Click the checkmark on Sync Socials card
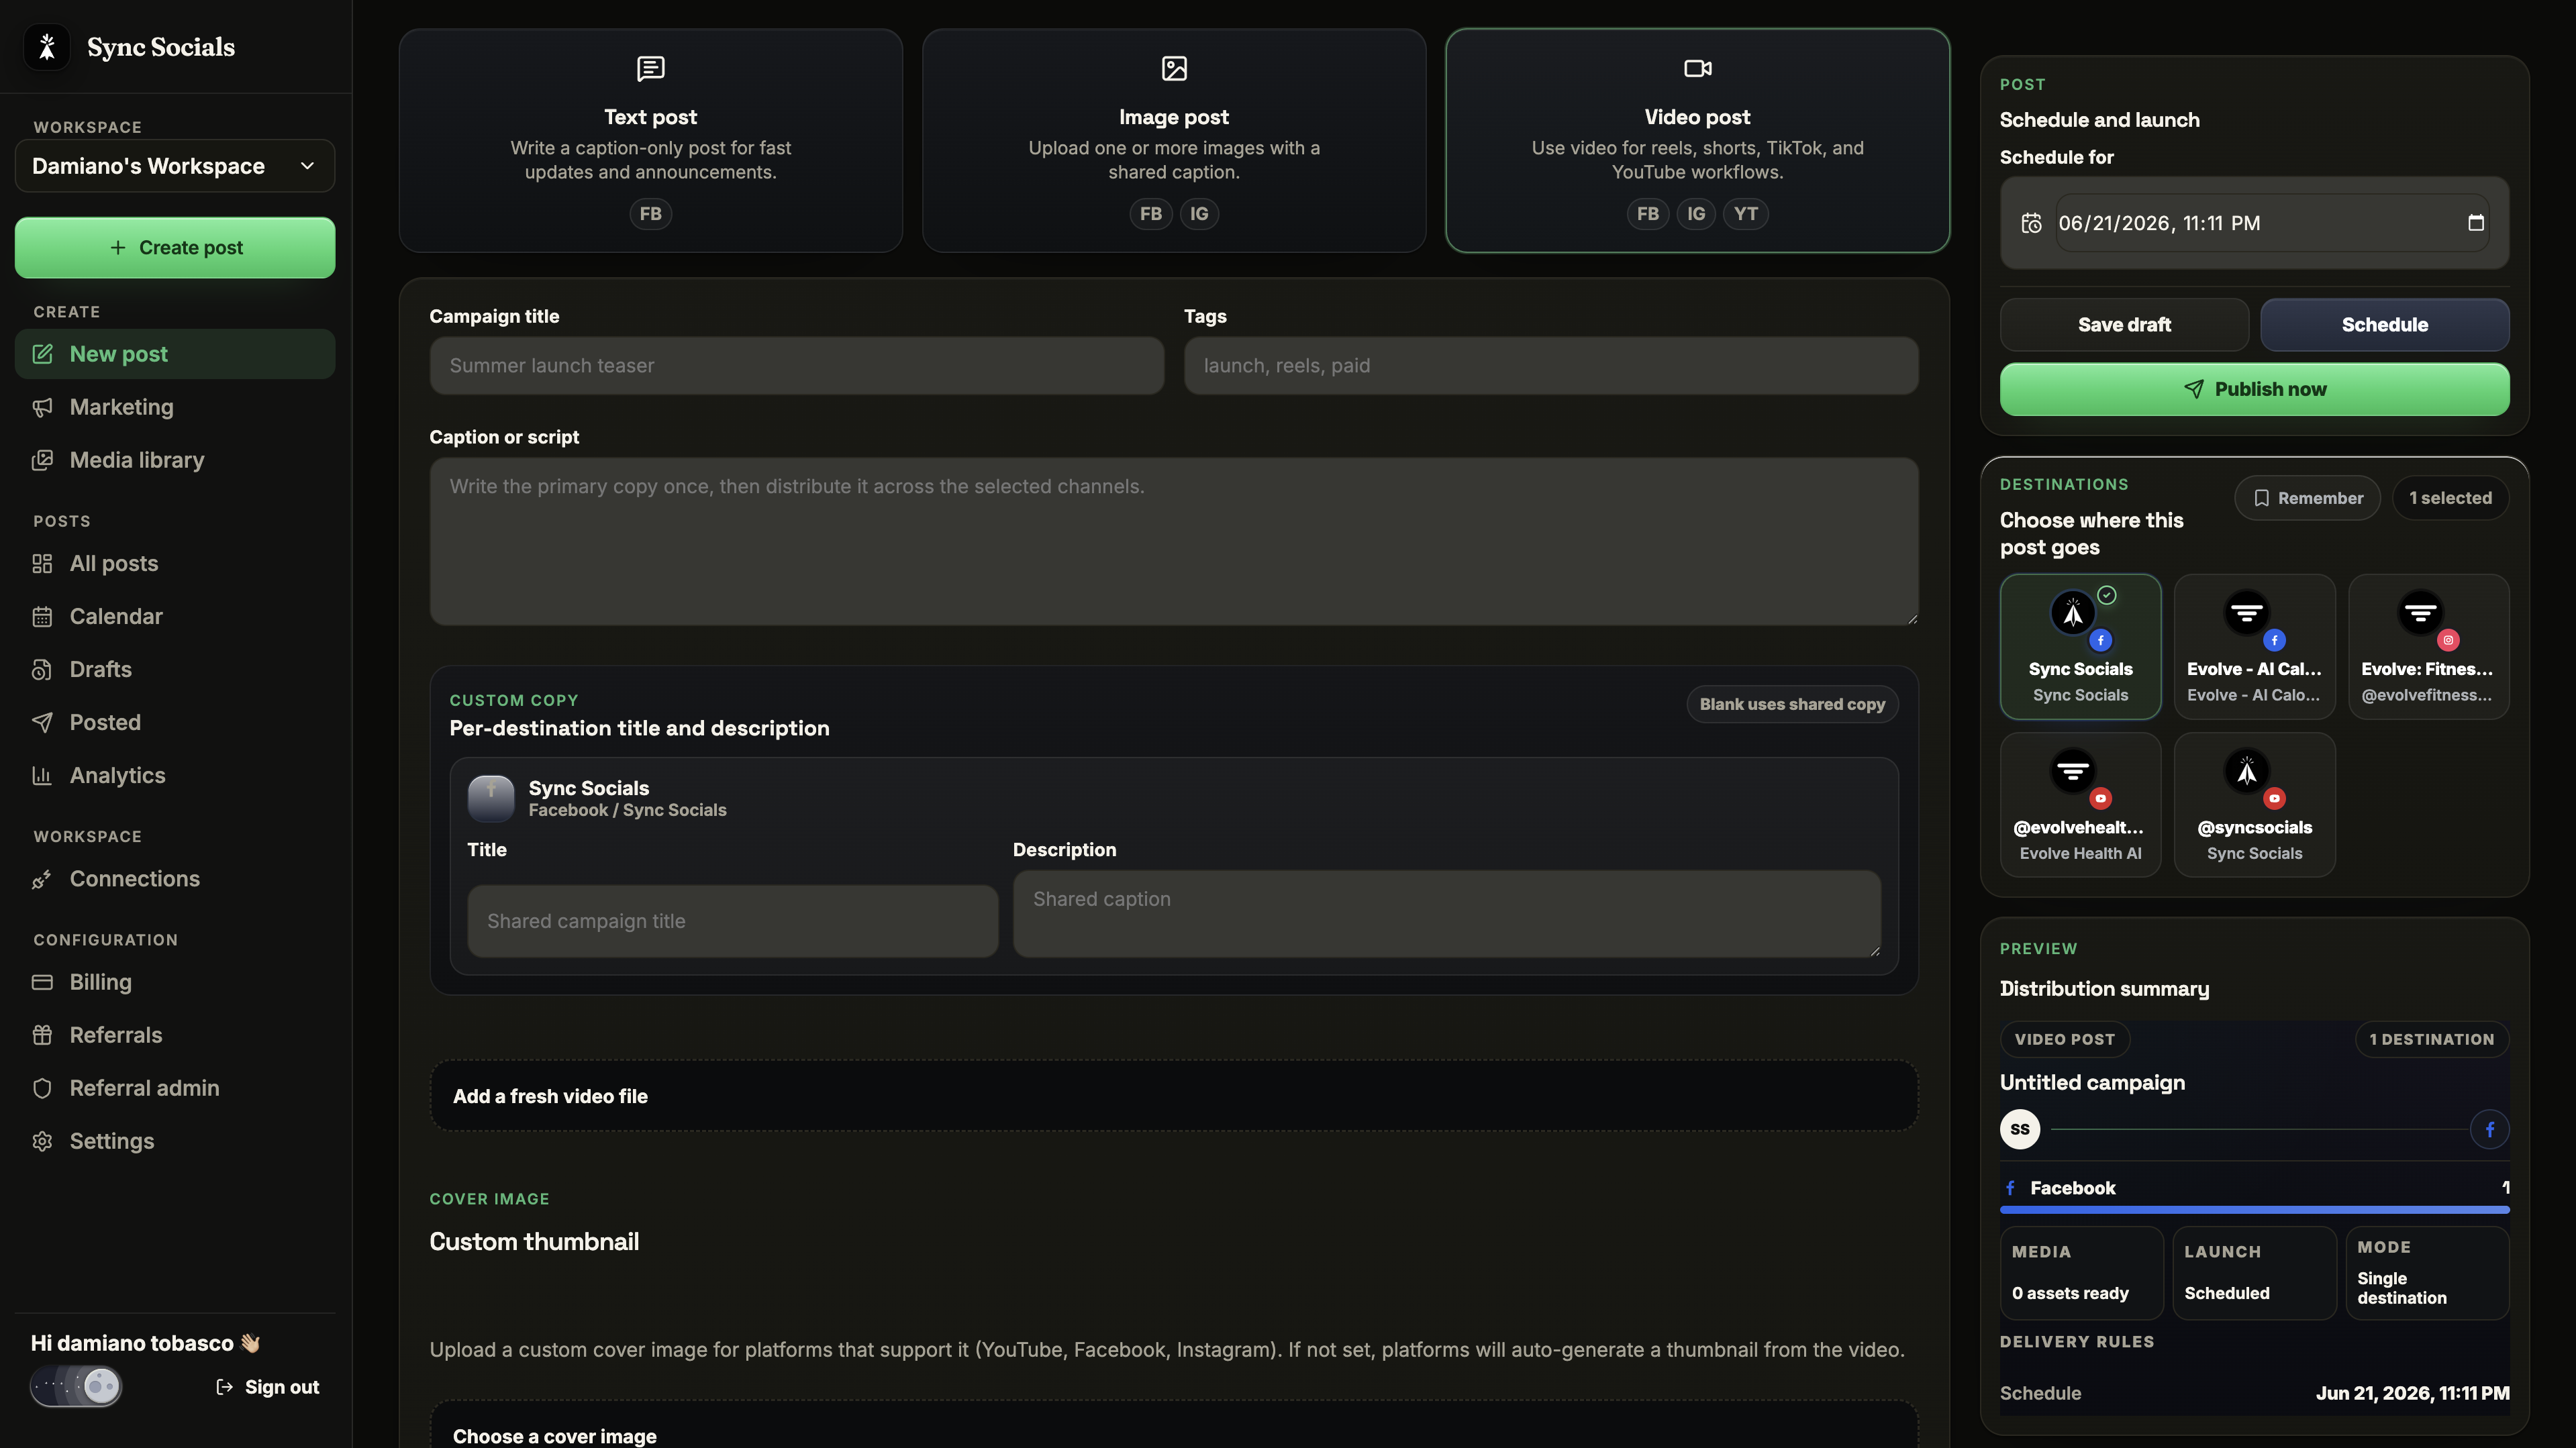Screen dimensions: 2576x1448 [x=2107, y=595]
